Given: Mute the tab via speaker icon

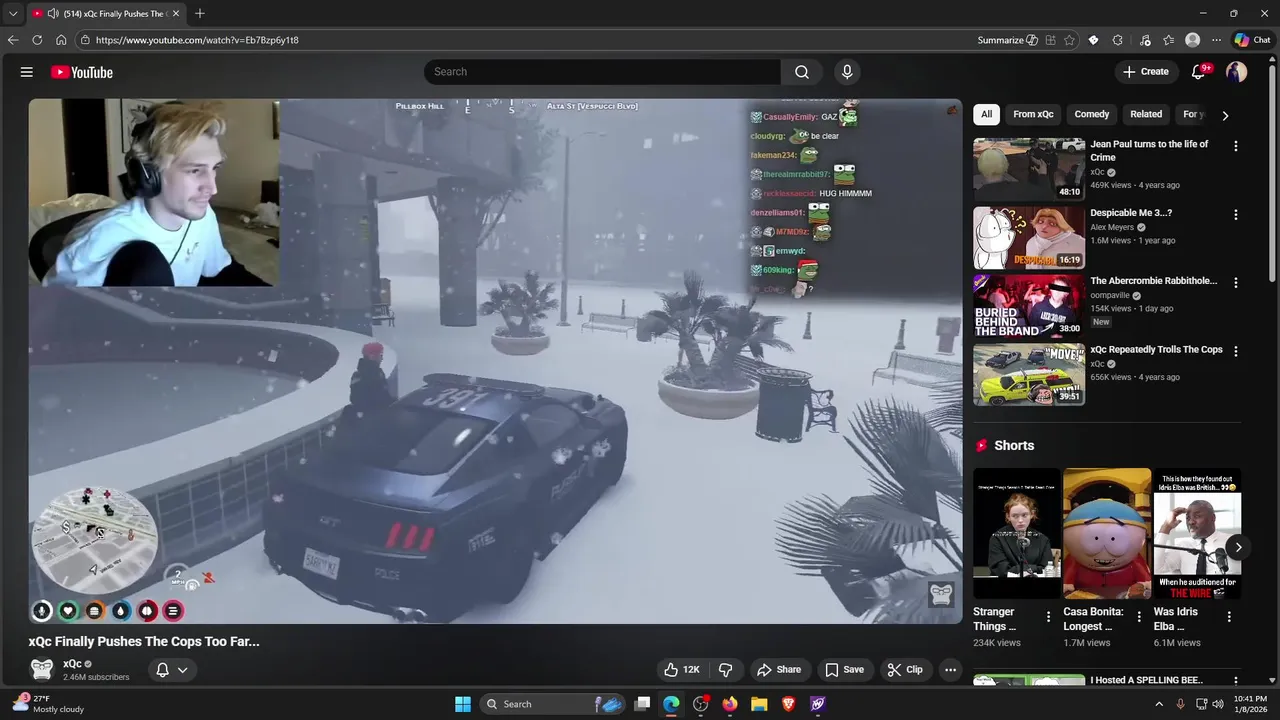Looking at the screenshot, I should pos(52,14).
